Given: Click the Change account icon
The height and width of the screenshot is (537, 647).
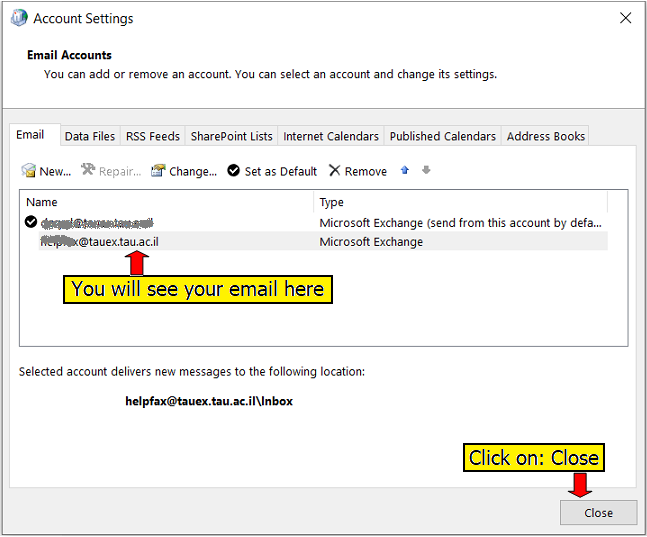Looking at the screenshot, I should [x=158, y=170].
